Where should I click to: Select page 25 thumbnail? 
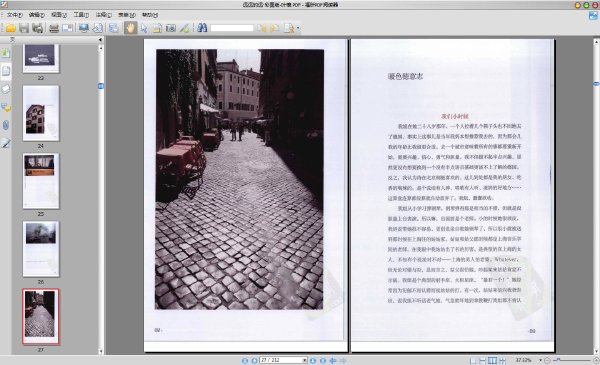click(41, 181)
